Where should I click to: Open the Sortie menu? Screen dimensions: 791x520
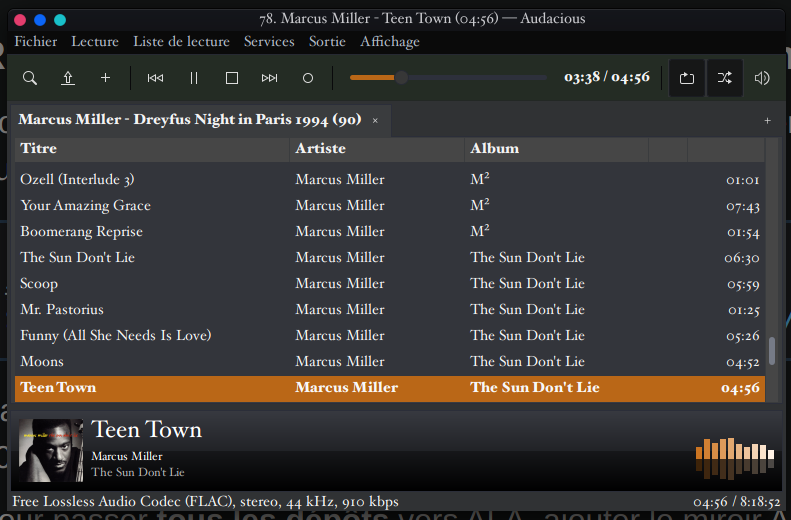(x=327, y=41)
